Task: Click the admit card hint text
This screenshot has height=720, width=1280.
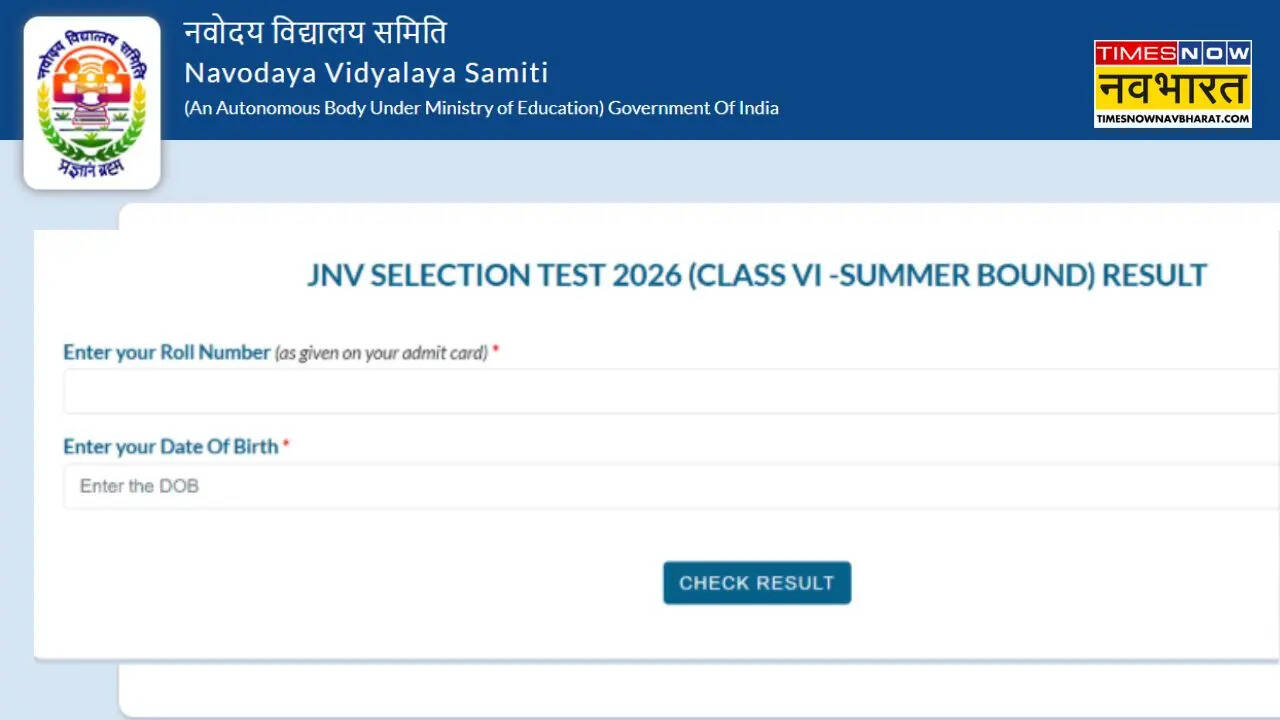Action: [x=381, y=353]
